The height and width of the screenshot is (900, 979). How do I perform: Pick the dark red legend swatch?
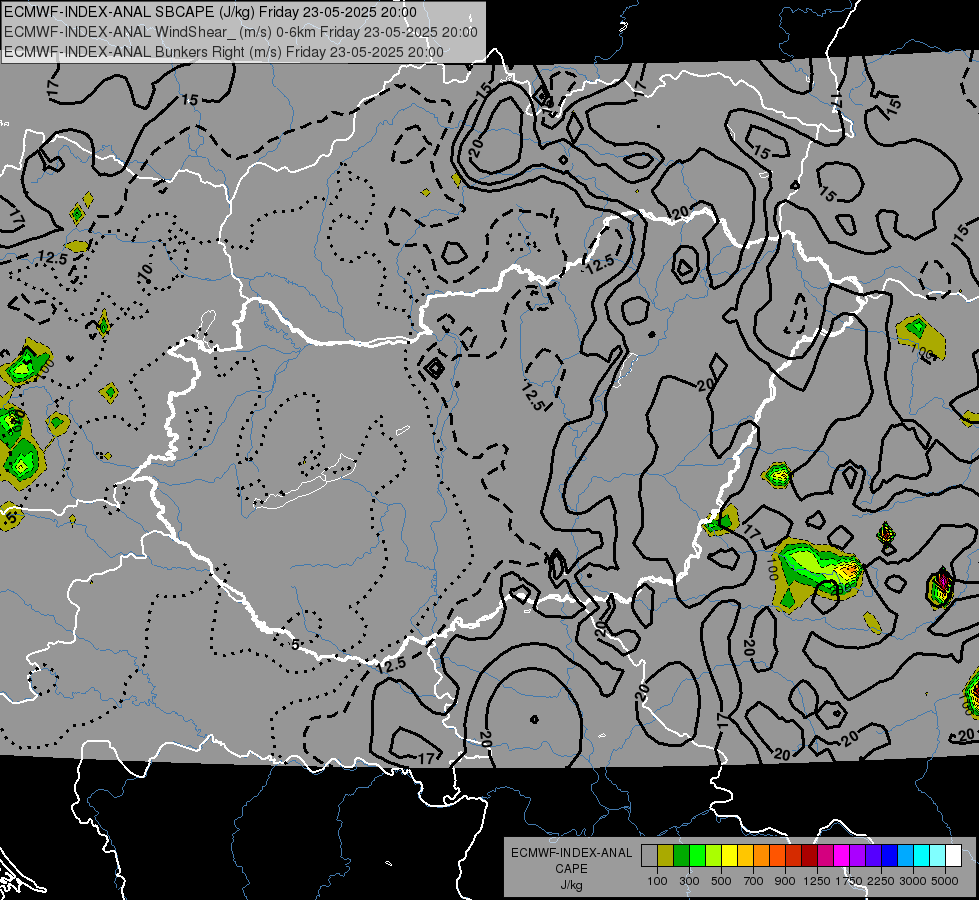pyautogui.click(x=809, y=855)
